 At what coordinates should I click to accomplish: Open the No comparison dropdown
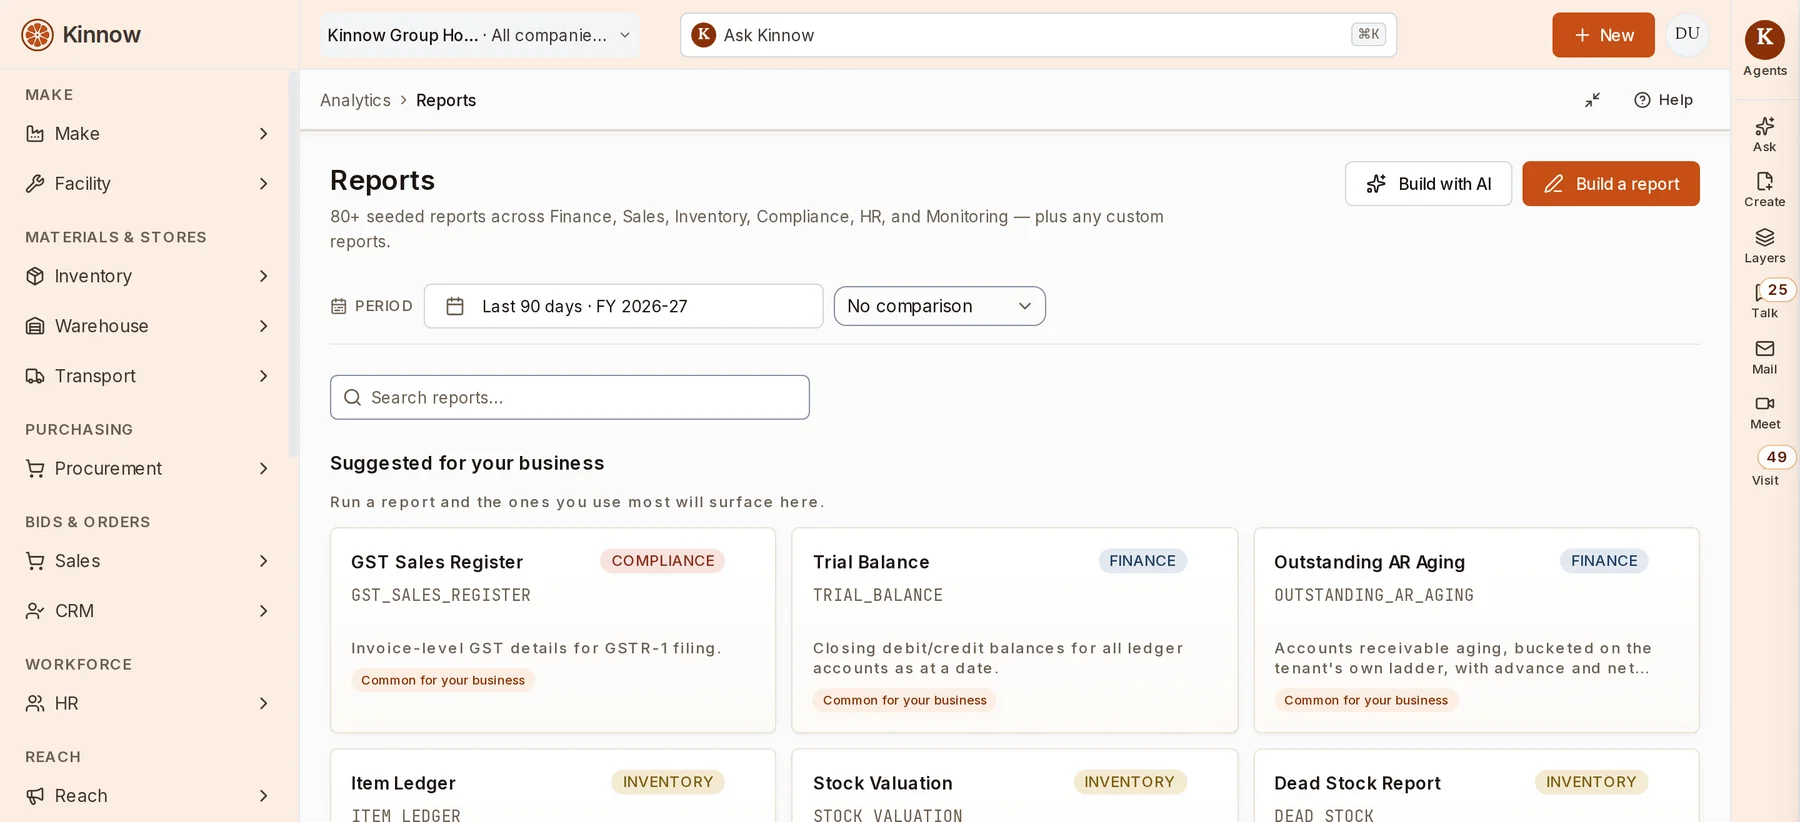coord(940,306)
